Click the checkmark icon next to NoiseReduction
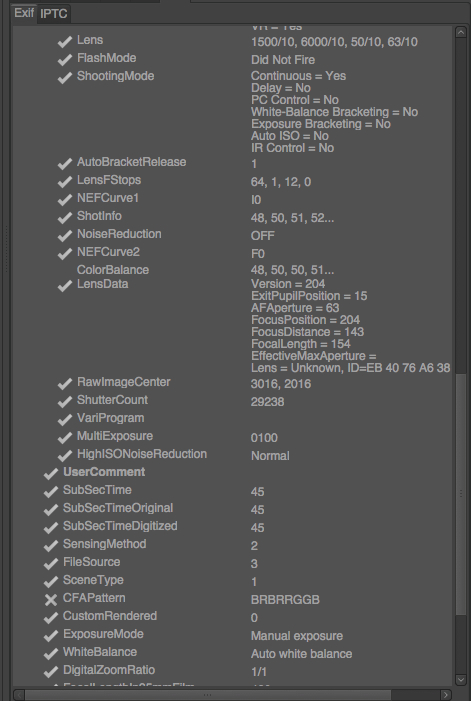This screenshot has width=471, height=701. (65, 235)
